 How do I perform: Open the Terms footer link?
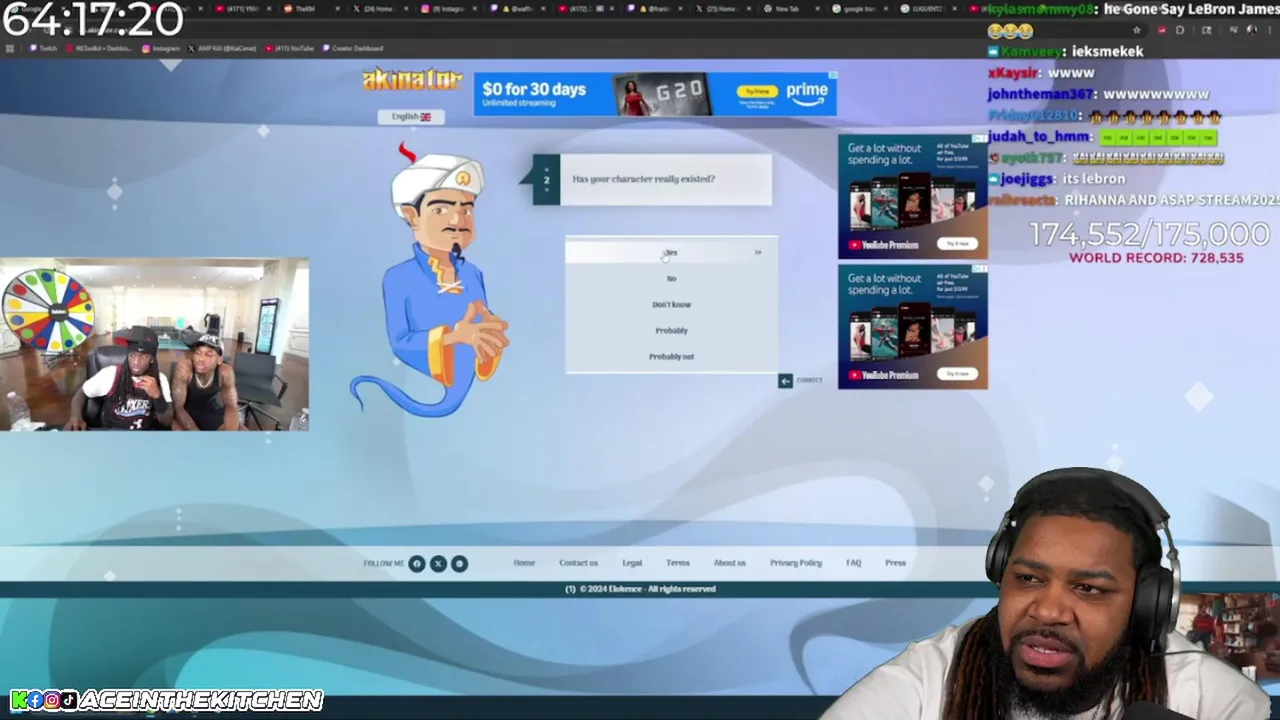pyautogui.click(x=678, y=563)
